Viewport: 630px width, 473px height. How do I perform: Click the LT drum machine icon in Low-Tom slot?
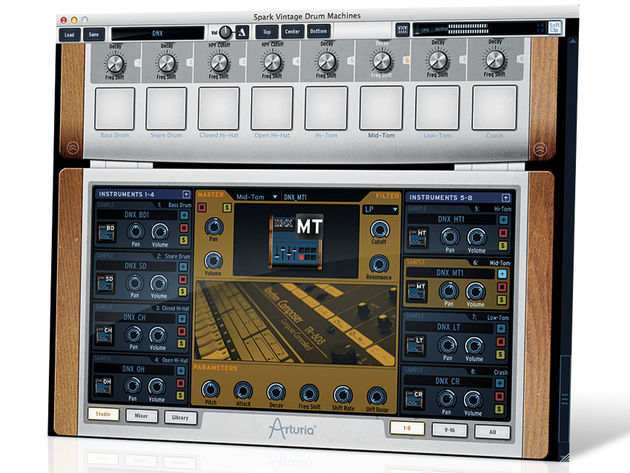point(415,345)
